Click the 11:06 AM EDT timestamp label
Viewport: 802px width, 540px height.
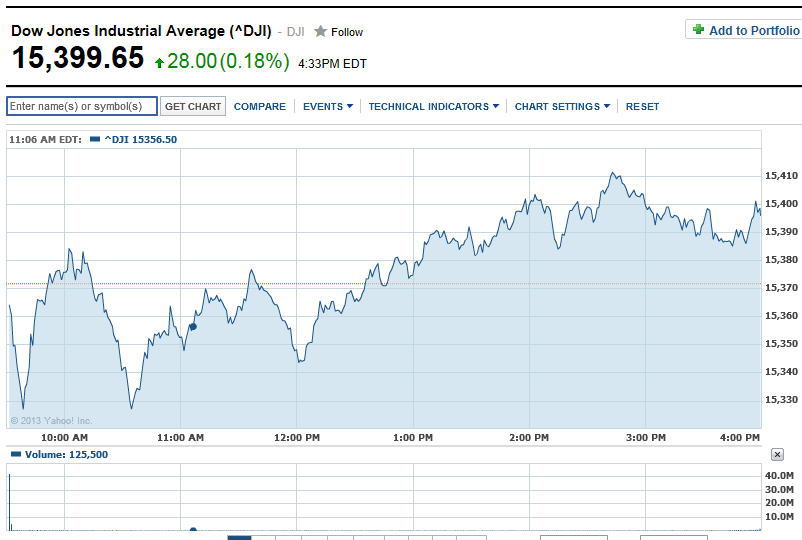coord(45,139)
